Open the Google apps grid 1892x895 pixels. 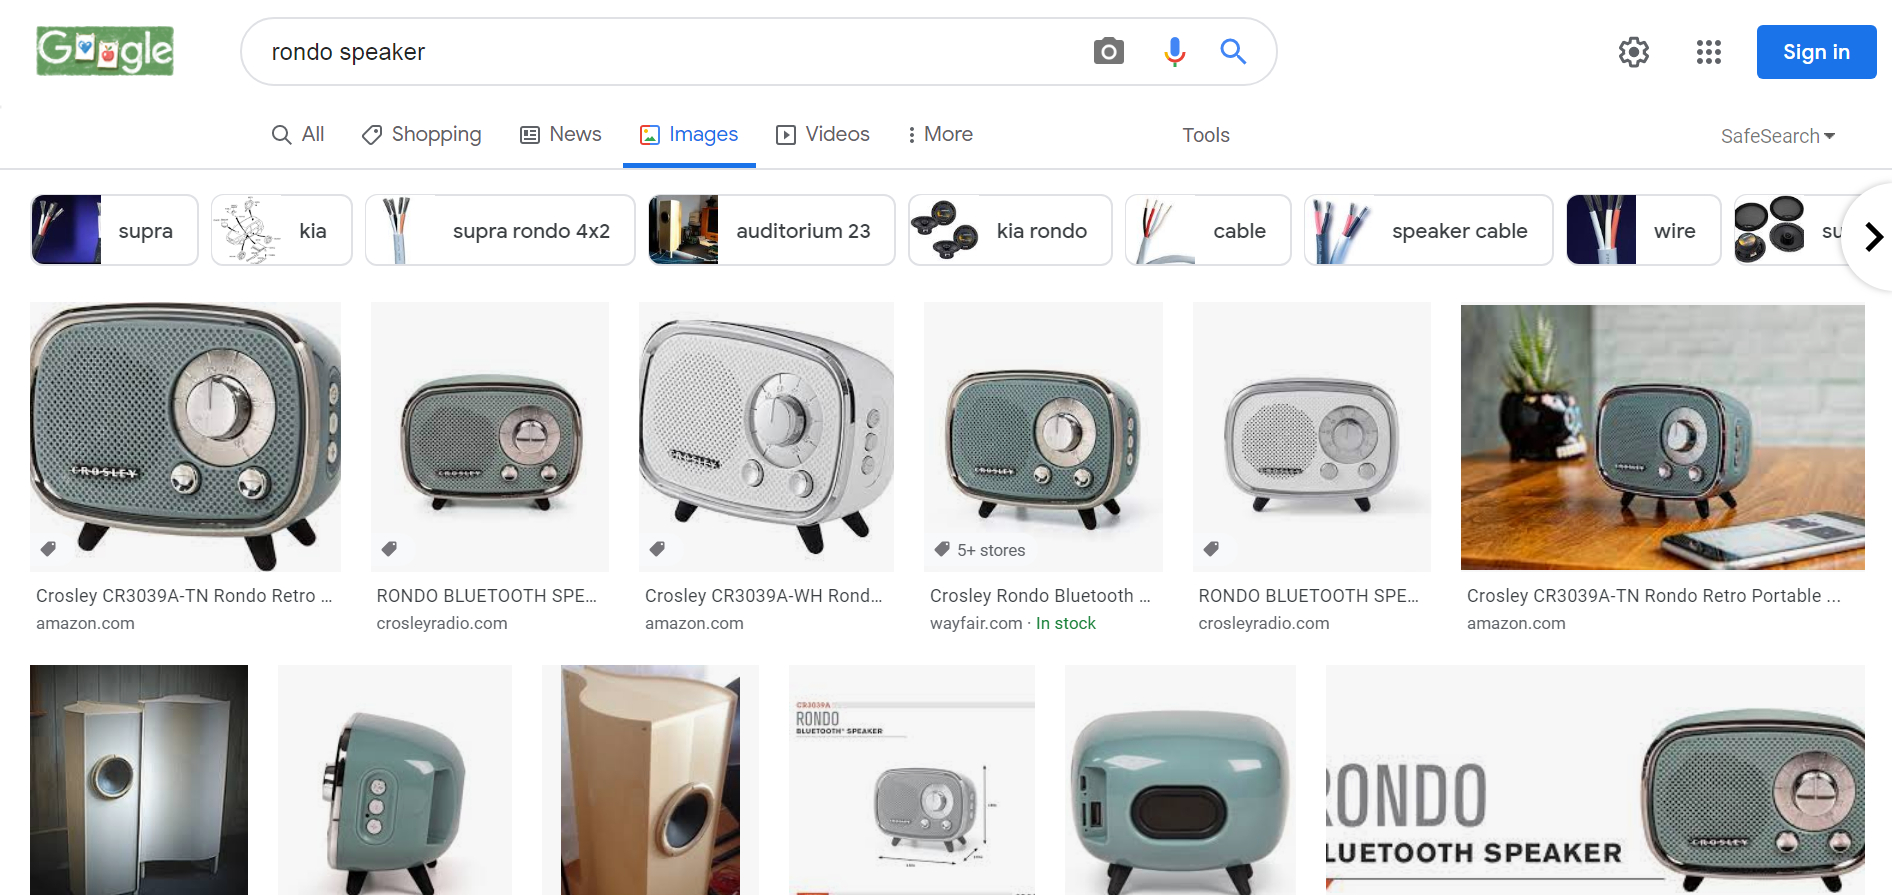(1709, 52)
